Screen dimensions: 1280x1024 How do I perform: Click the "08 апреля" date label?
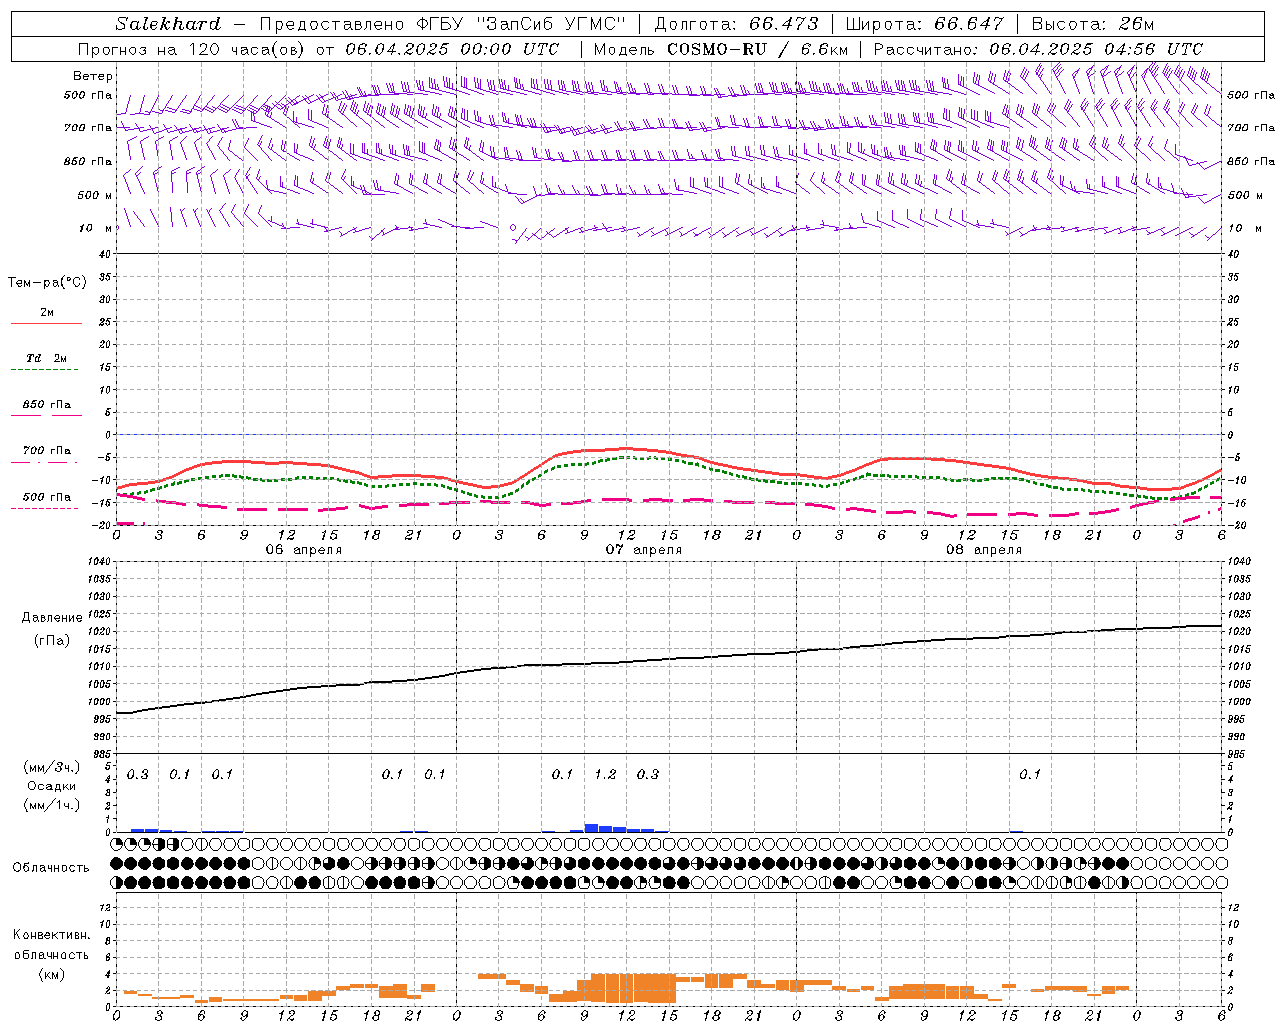pos(983,550)
